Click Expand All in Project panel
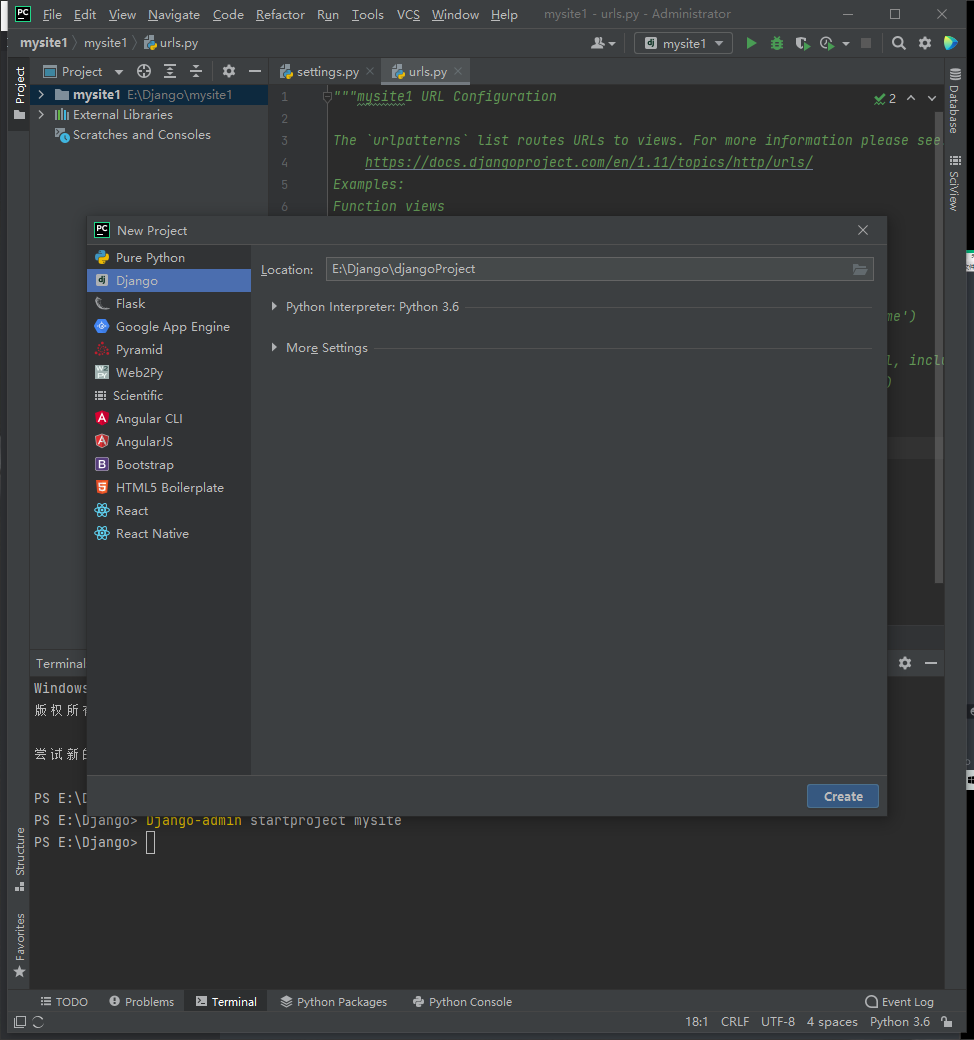Screen dimensions: 974x1040 point(170,72)
